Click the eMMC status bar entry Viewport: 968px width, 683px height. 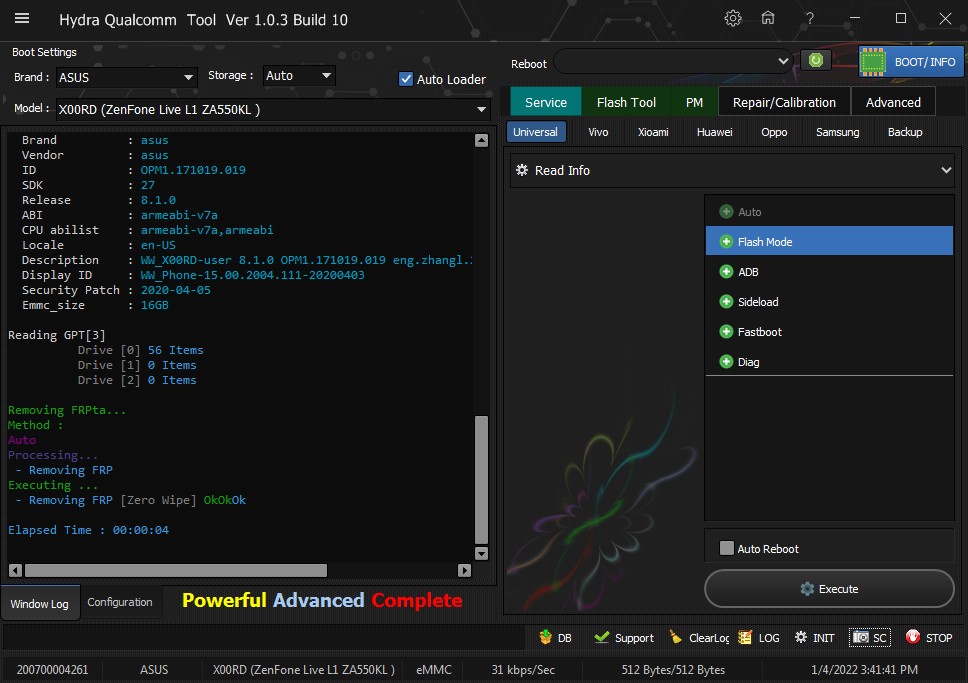click(x=434, y=669)
